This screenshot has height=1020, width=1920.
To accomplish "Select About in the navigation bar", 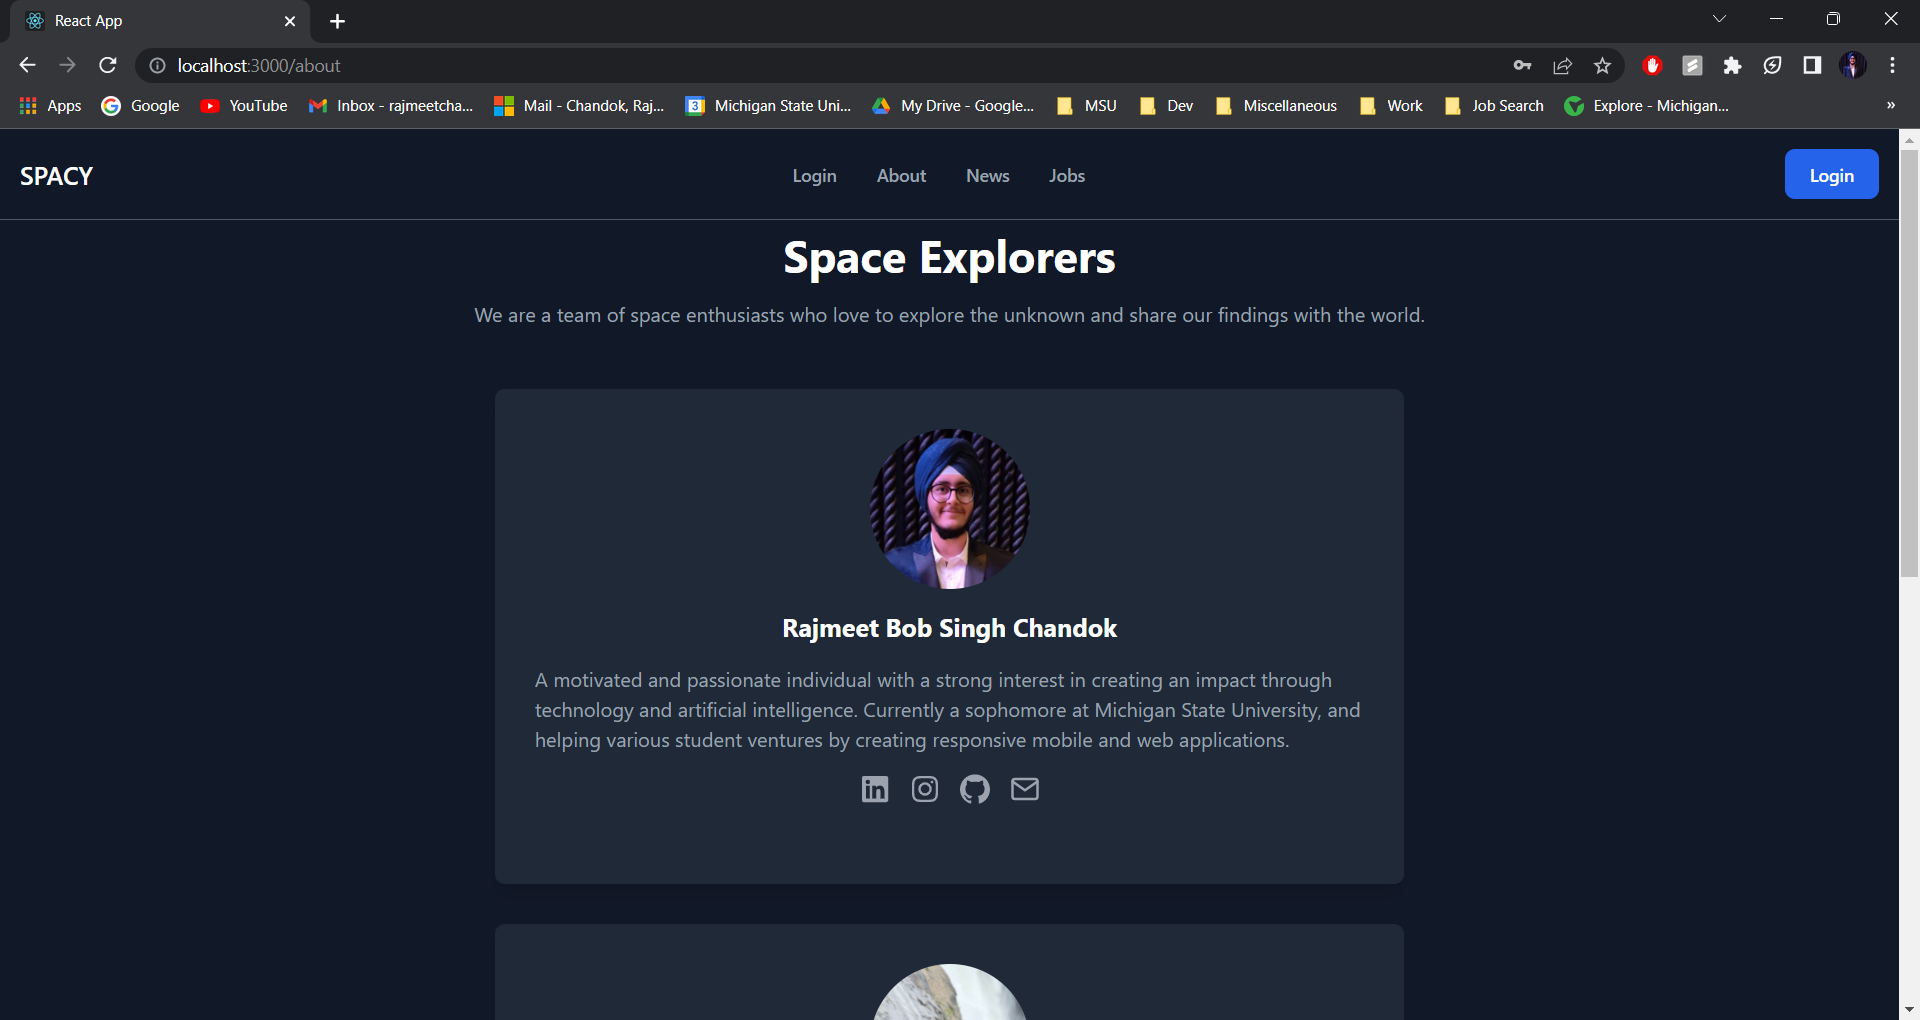I will pyautogui.click(x=901, y=176).
